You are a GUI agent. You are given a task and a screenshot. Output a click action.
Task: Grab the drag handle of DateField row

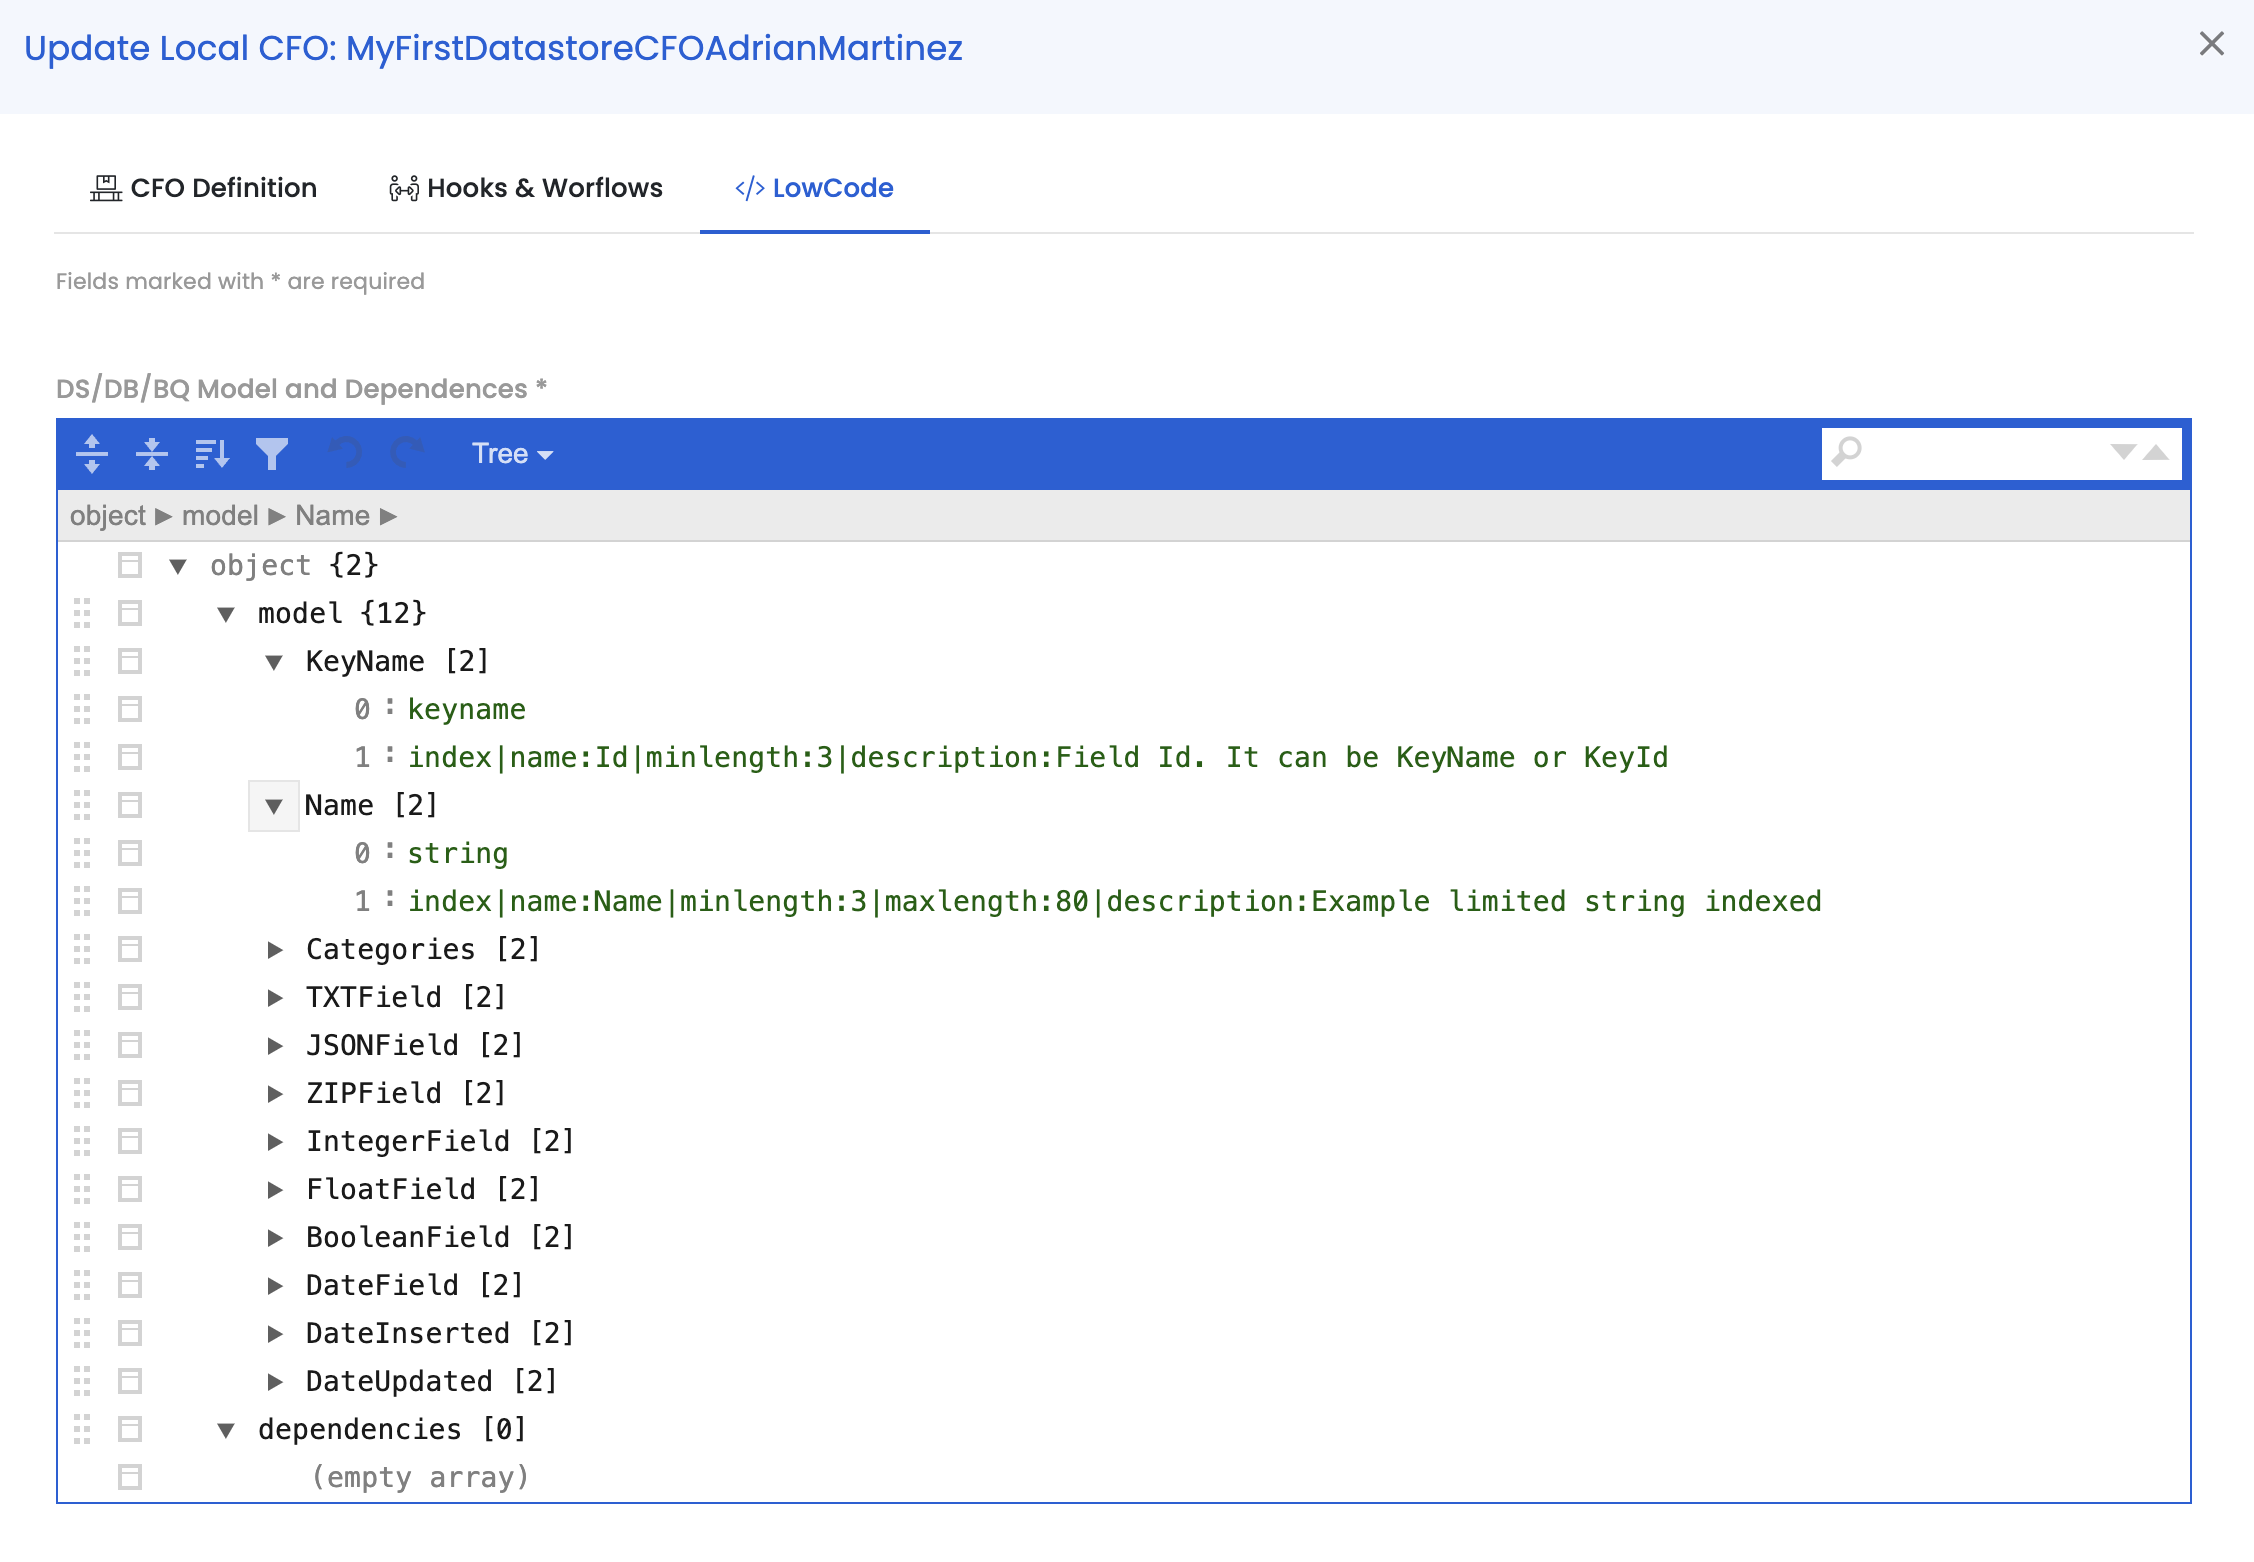coord(82,1285)
